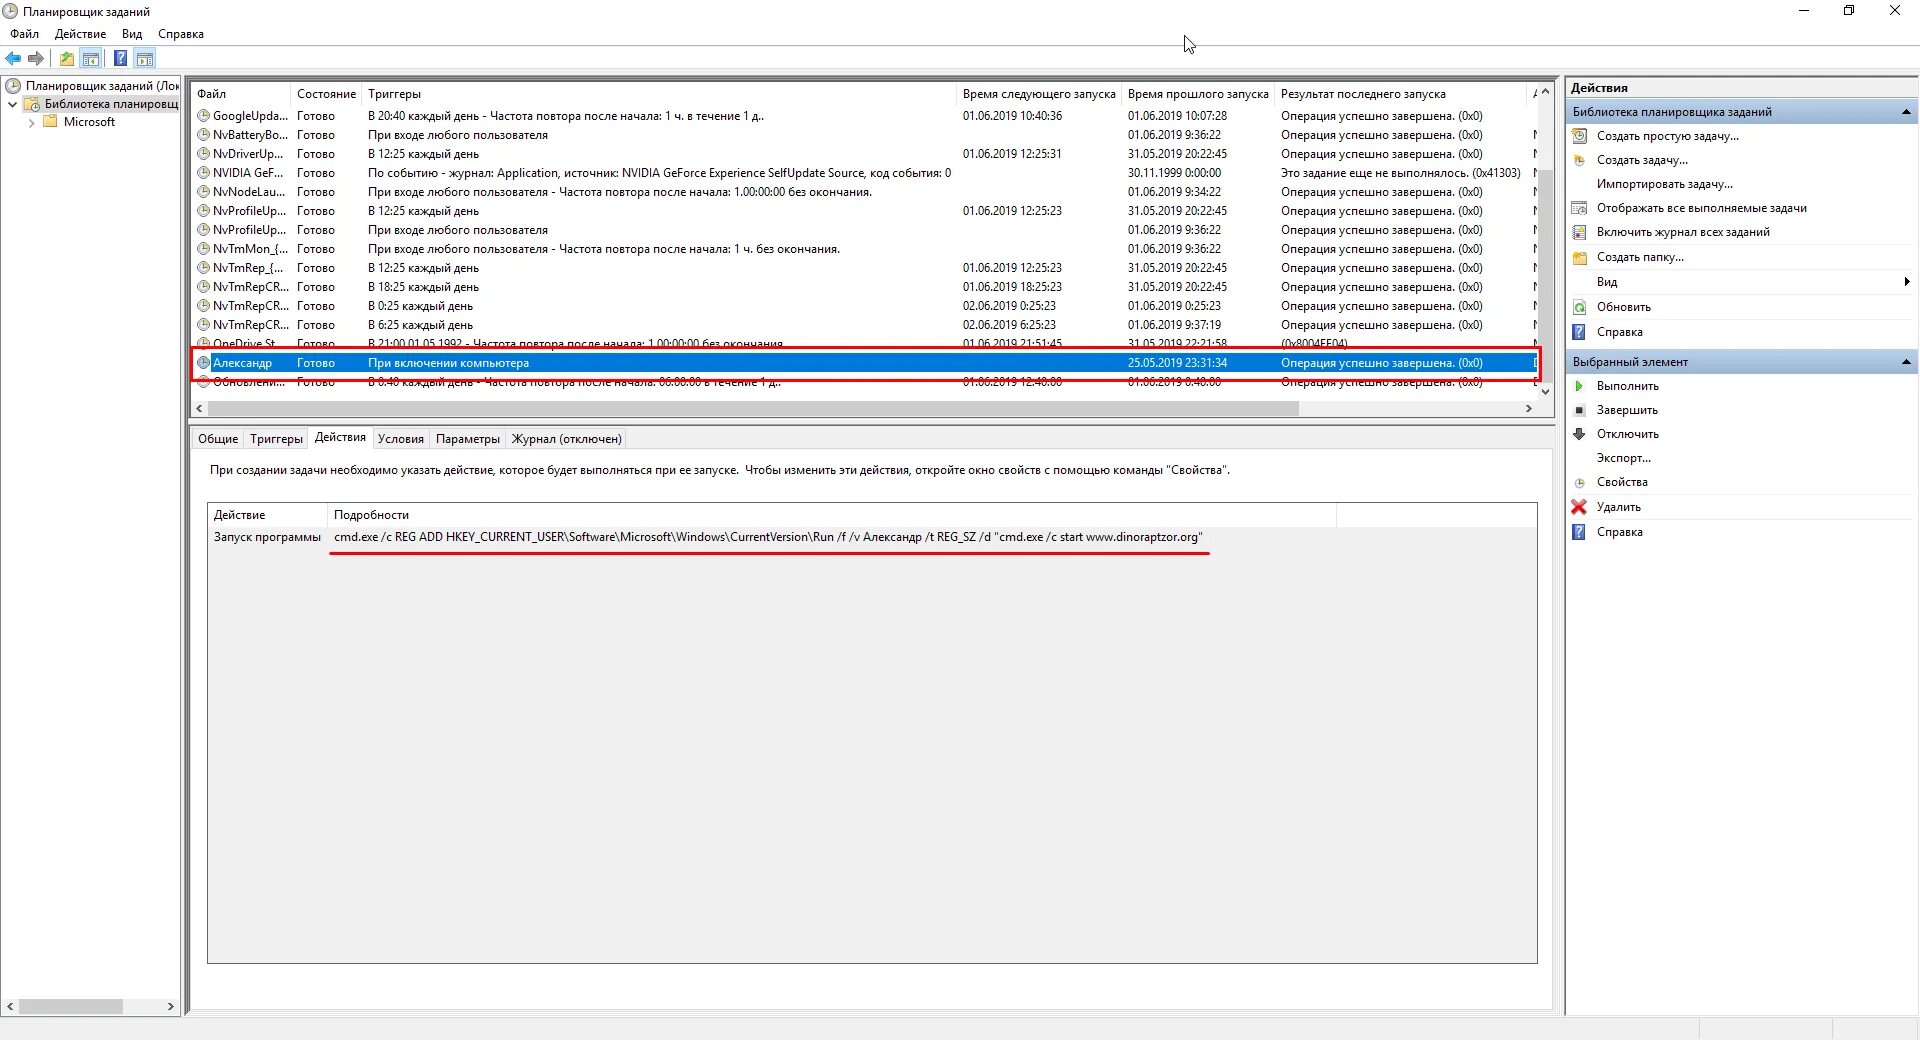Click the Forward arrow toolbar icon
The height and width of the screenshot is (1040, 1920).
(36, 58)
